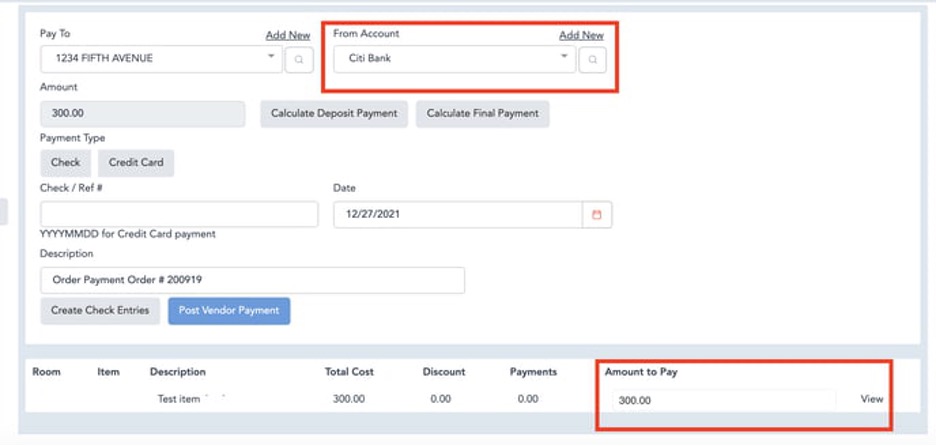936x446 pixels.
Task: Click the Description field with Order Payment text
Action: click(x=253, y=280)
